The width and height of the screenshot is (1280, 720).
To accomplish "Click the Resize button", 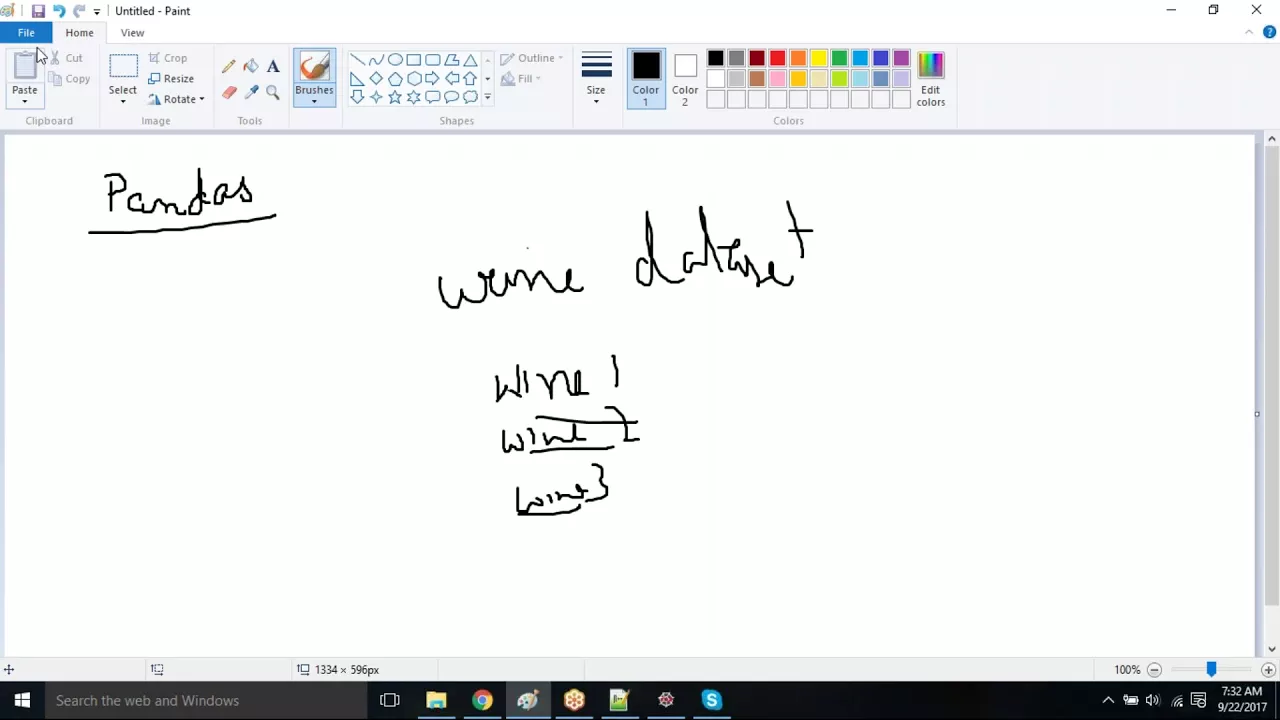I will click(171, 78).
